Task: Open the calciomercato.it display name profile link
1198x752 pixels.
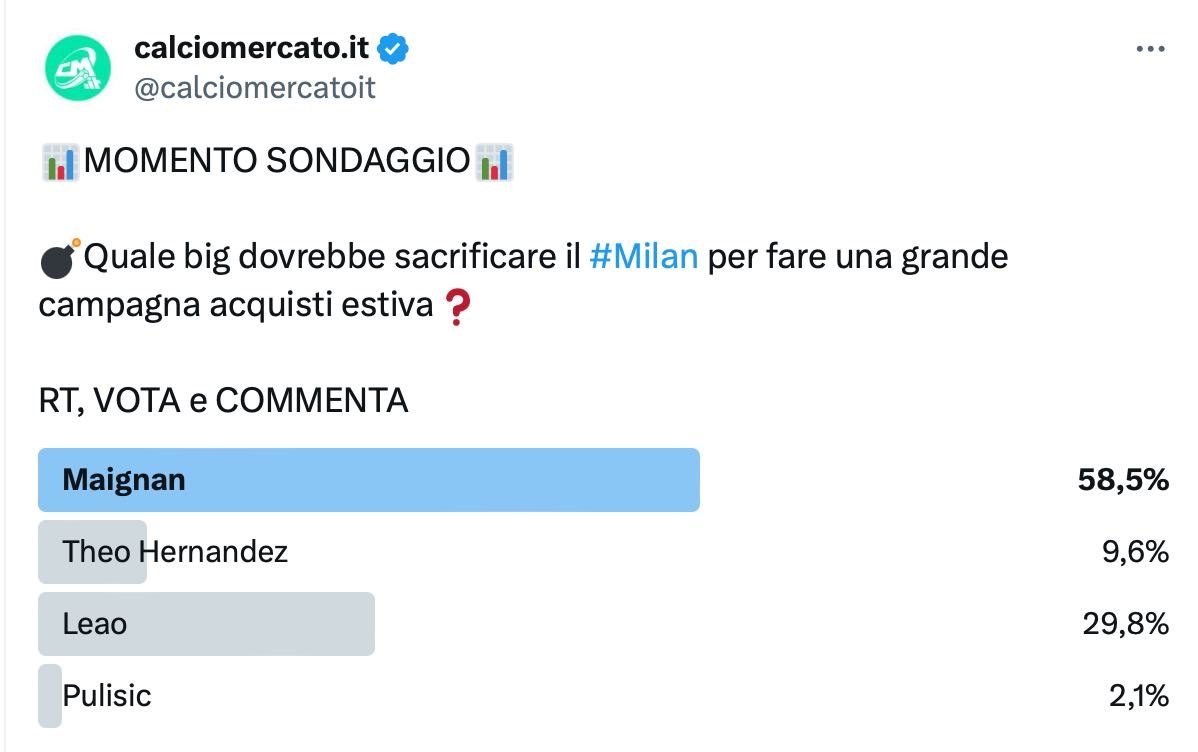Action: (251, 47)
